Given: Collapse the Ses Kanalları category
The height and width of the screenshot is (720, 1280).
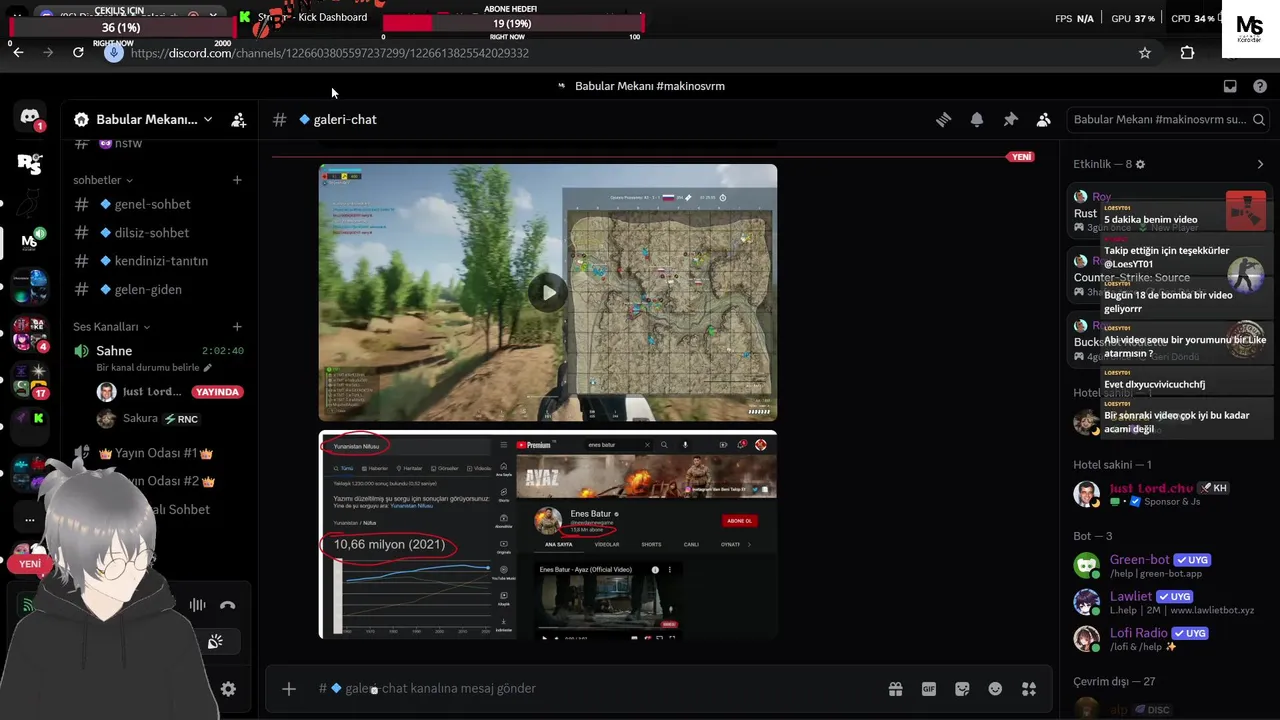Looking at the screenshot, I should [x=111, y=327].
